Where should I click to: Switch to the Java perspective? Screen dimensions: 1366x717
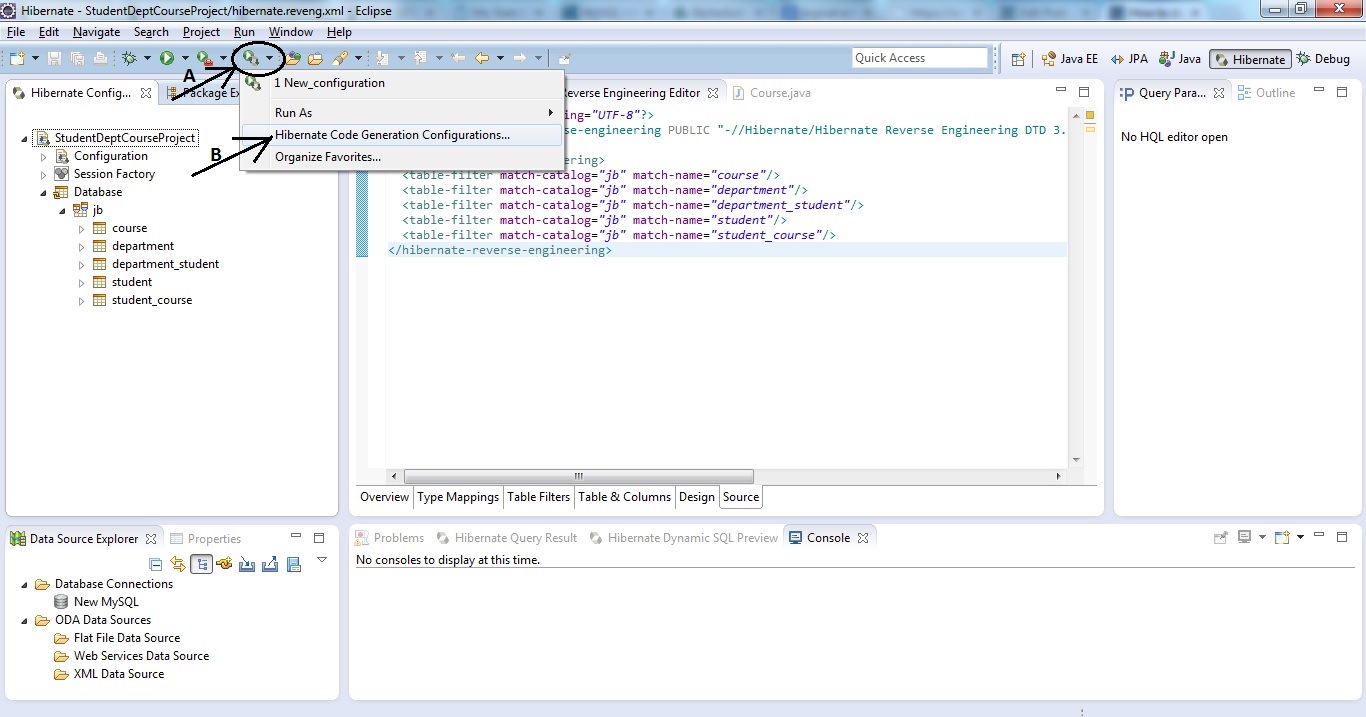[1179, 59]
